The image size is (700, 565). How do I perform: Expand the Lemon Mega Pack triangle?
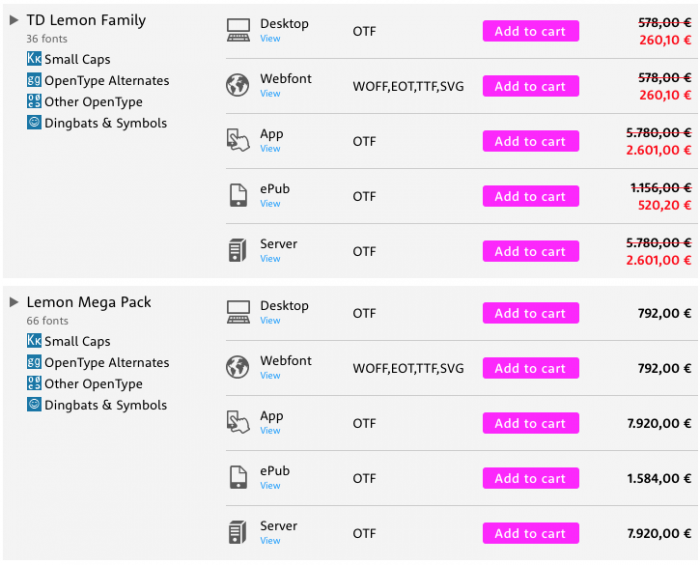click(x=14, y=302)
